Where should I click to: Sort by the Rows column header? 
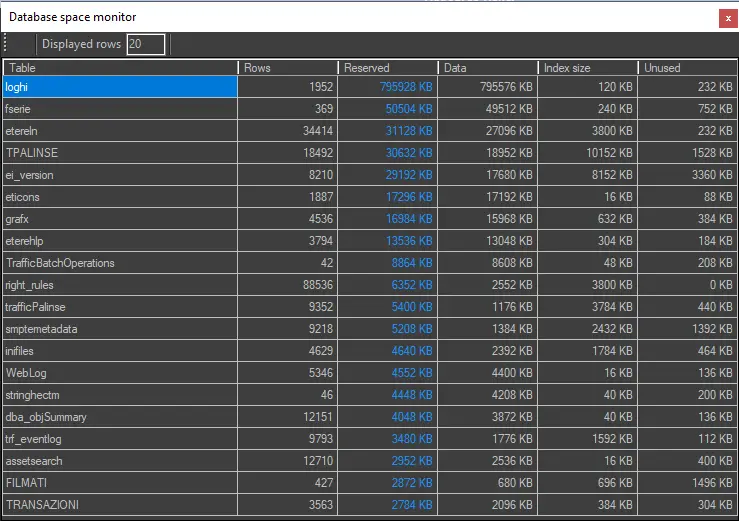pyautogui.click(x=287, y=68)
